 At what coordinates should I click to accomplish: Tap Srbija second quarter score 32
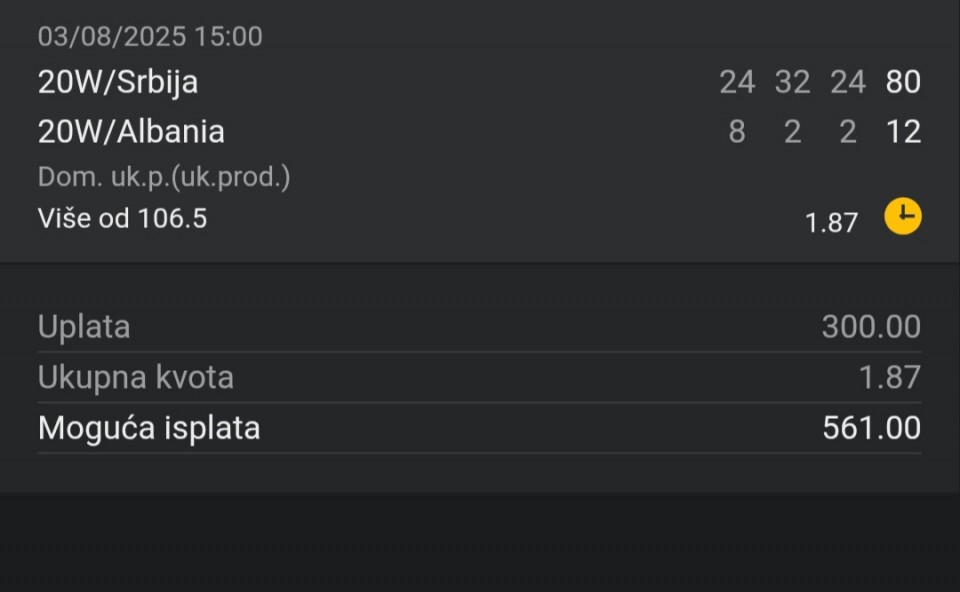pos(793,82)
